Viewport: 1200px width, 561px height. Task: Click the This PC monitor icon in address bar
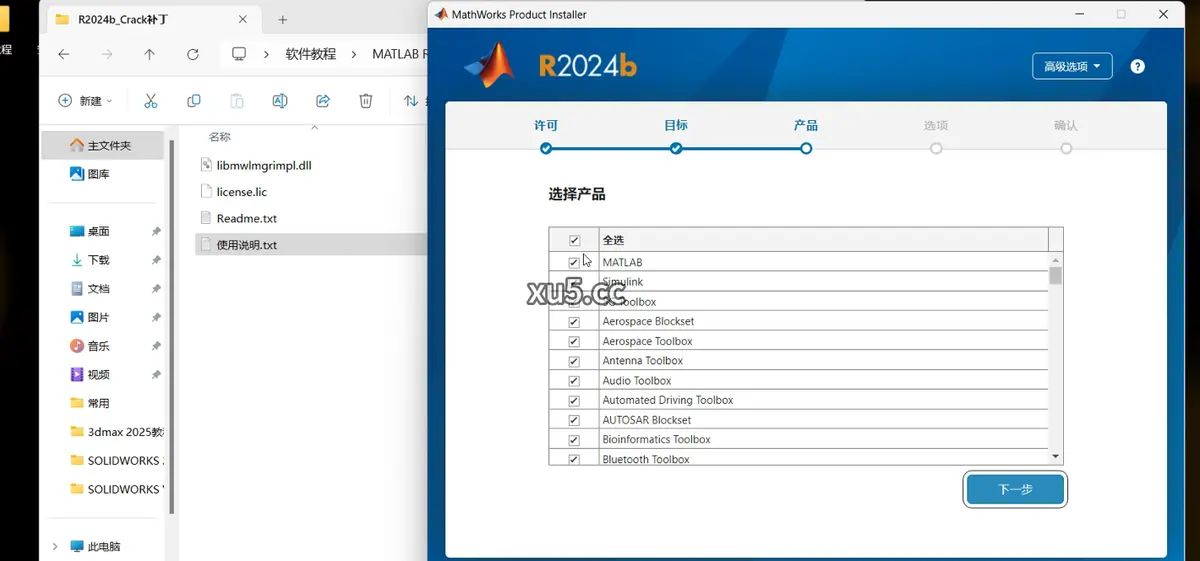239,54
